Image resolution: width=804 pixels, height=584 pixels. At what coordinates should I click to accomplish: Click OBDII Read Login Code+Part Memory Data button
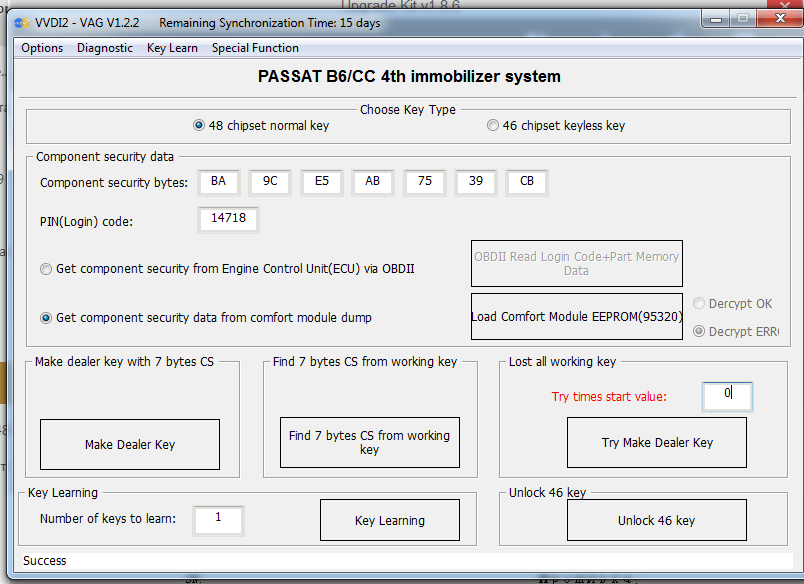(576, 264)
